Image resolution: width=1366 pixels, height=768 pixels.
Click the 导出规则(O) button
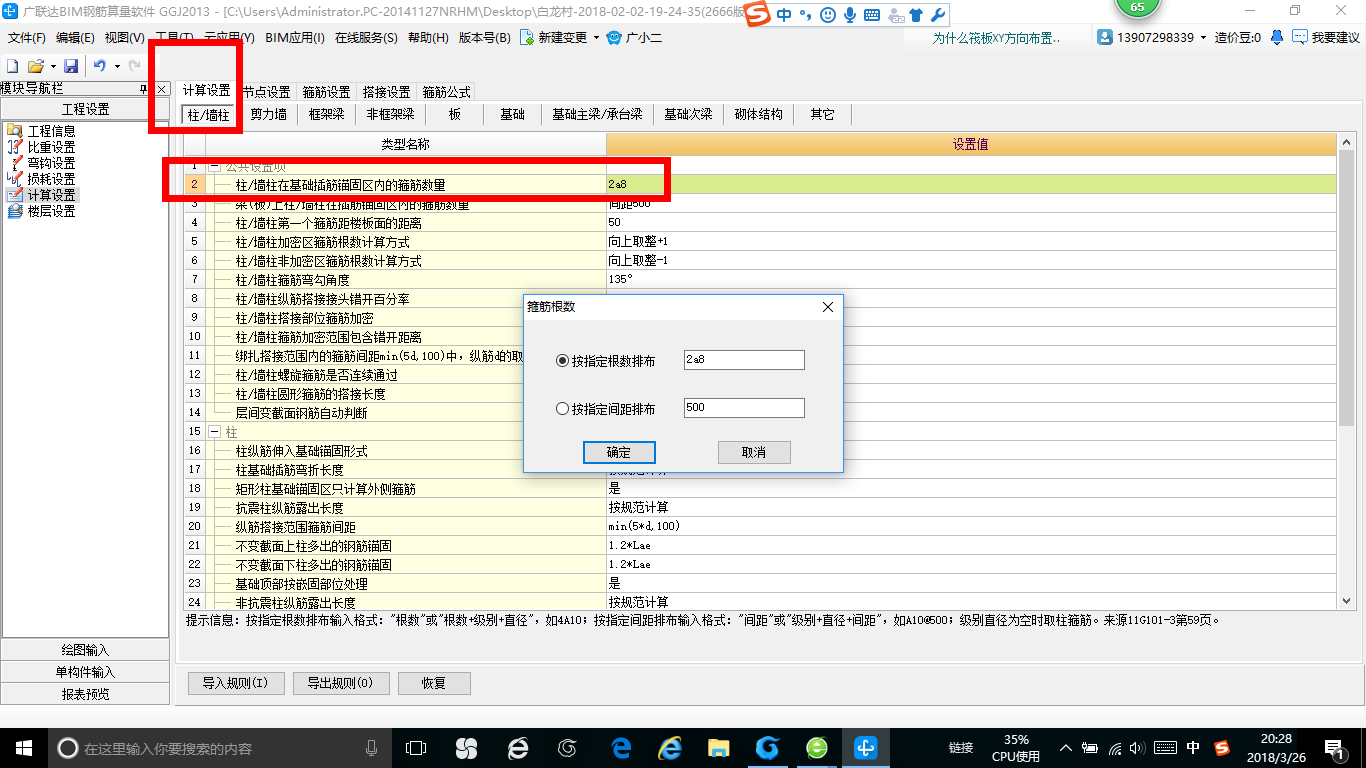341,684
